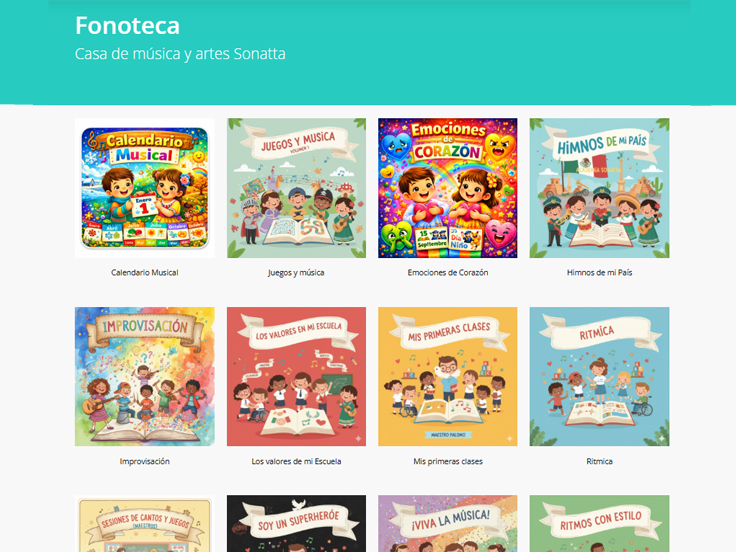Choose the Mis primeras clases cover
The image size is (736, 552).
coord(448,376)
